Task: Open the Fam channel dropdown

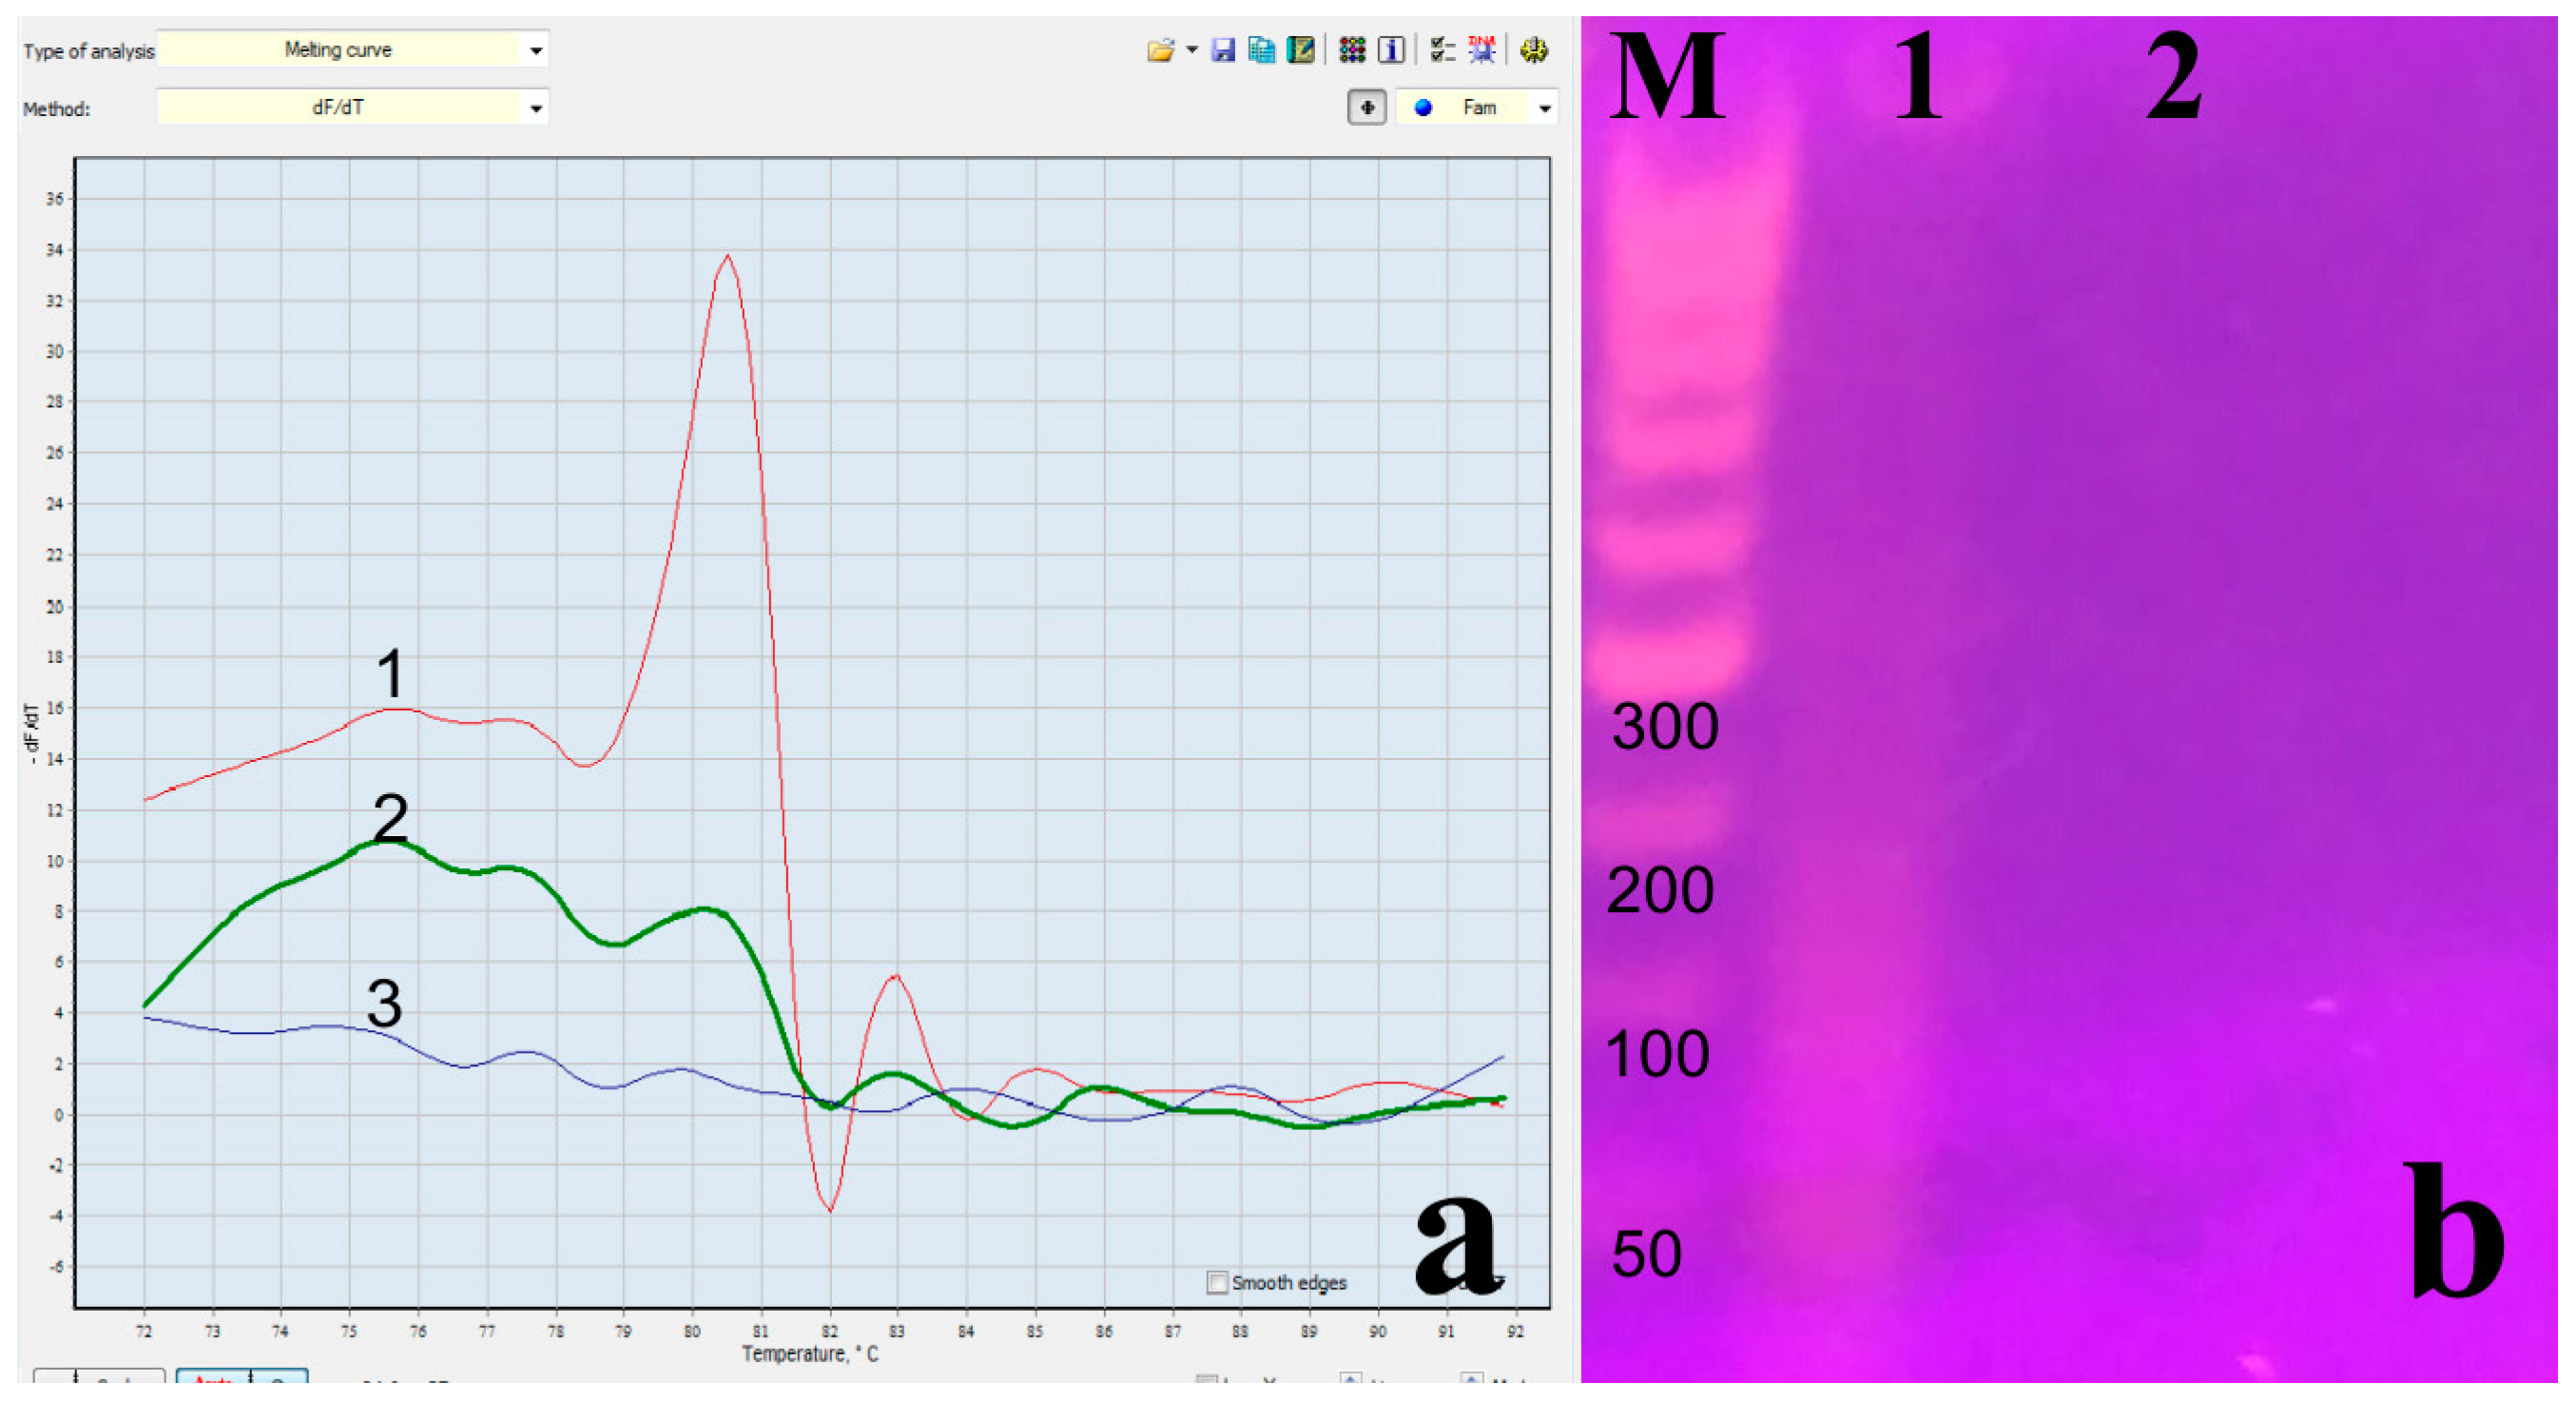Action: (1544, 108)
